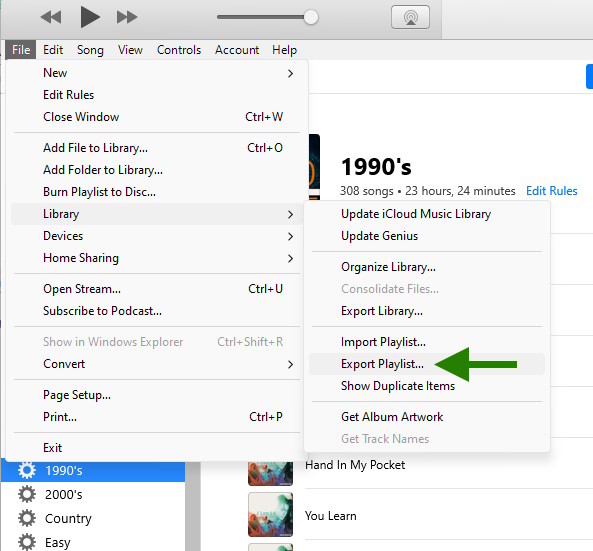Image resolution: width=593 pixels, height=551 pixels.
Task: Choose Update Genius
Action: pyautogui.click(x=427, y=236)
